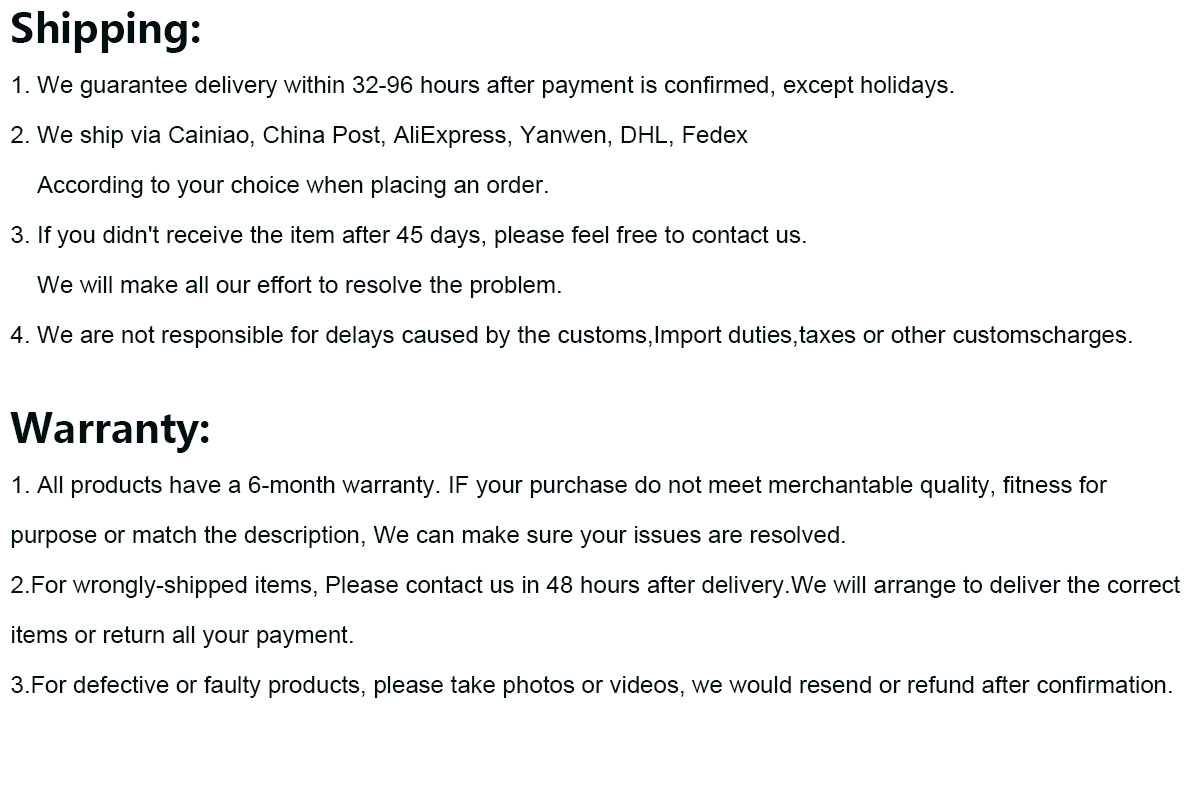This screenshot has width=1200, height=800.
Task: Click 'resend or refund after confirmation' text
Action: (951, 686)
